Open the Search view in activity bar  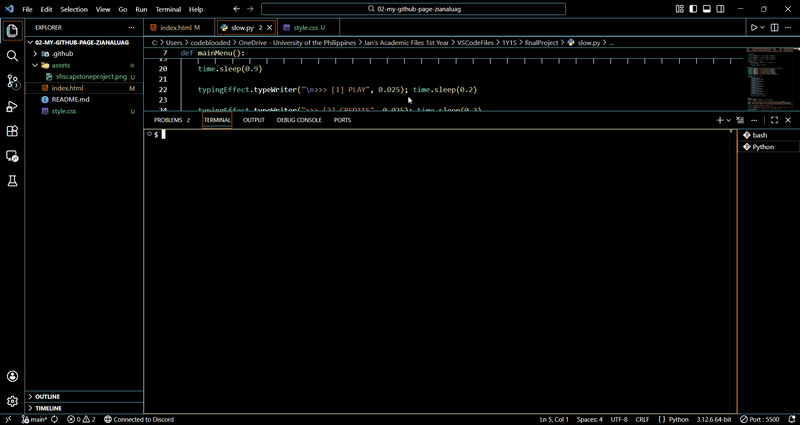click(13, 56)
